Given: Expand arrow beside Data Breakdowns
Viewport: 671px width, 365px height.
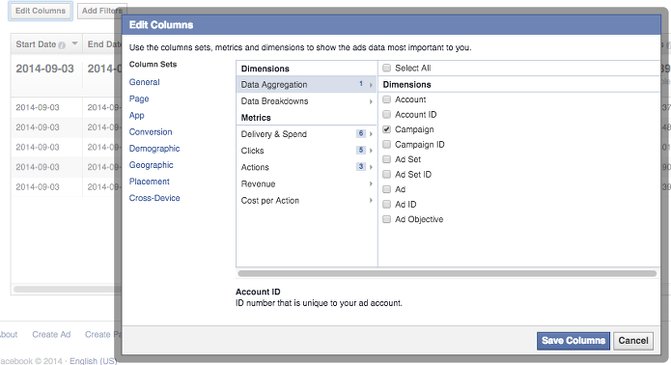Looking at the screenshot, I should 371,101.
